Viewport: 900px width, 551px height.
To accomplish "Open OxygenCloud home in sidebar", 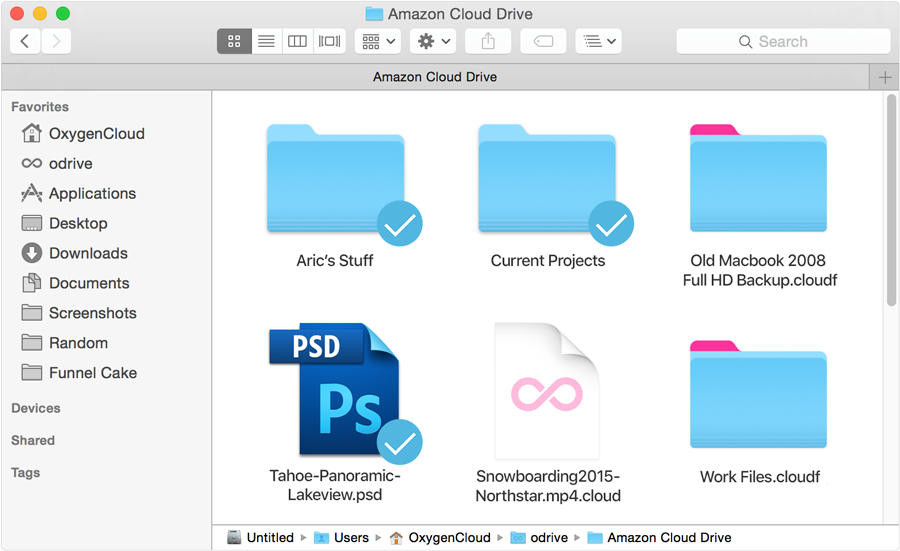I will click(83, 134).
